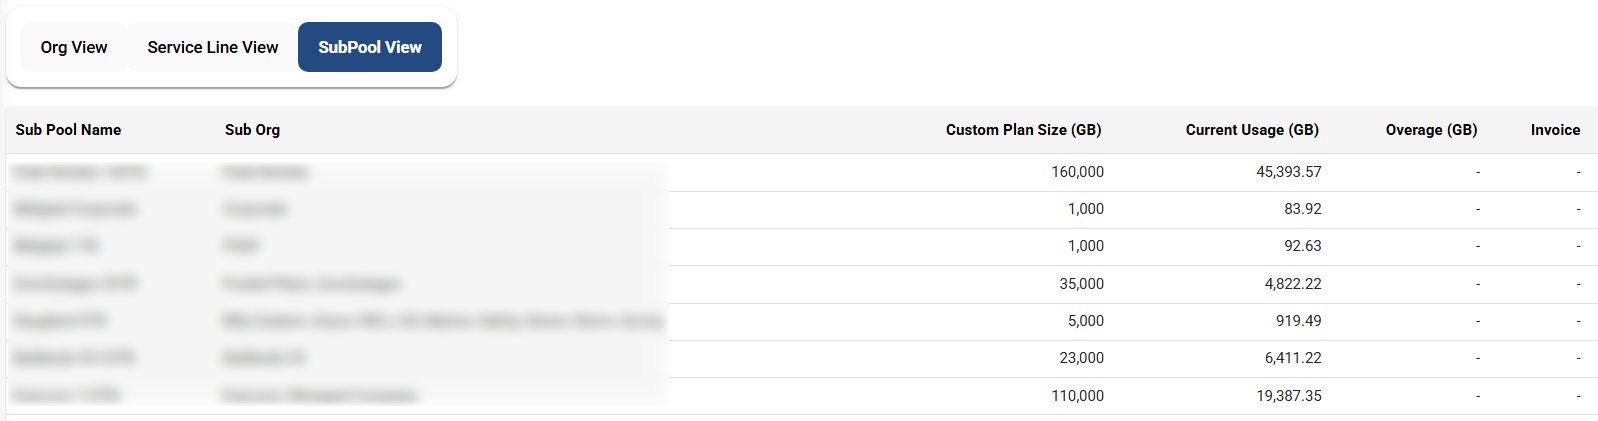
Task: Click the 92.63 current usage value
Action: click(1302, 246)
